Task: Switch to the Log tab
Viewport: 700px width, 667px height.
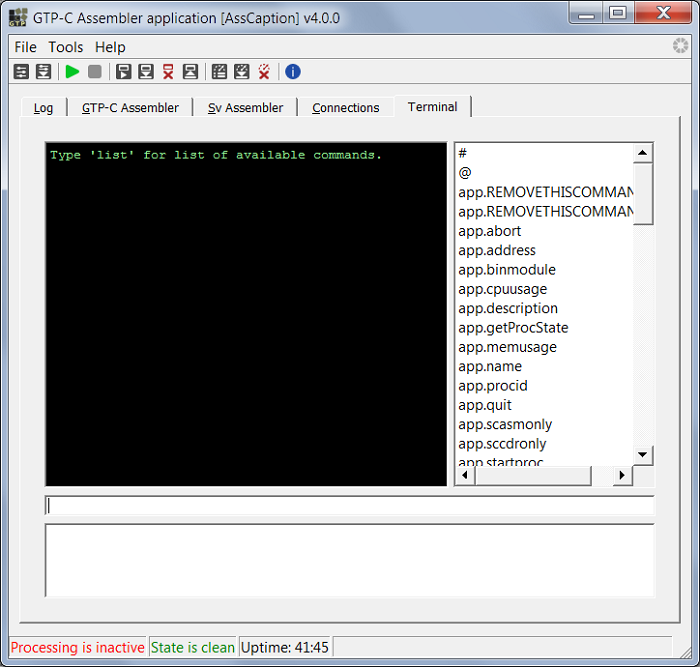Action: tap(43, 108)
